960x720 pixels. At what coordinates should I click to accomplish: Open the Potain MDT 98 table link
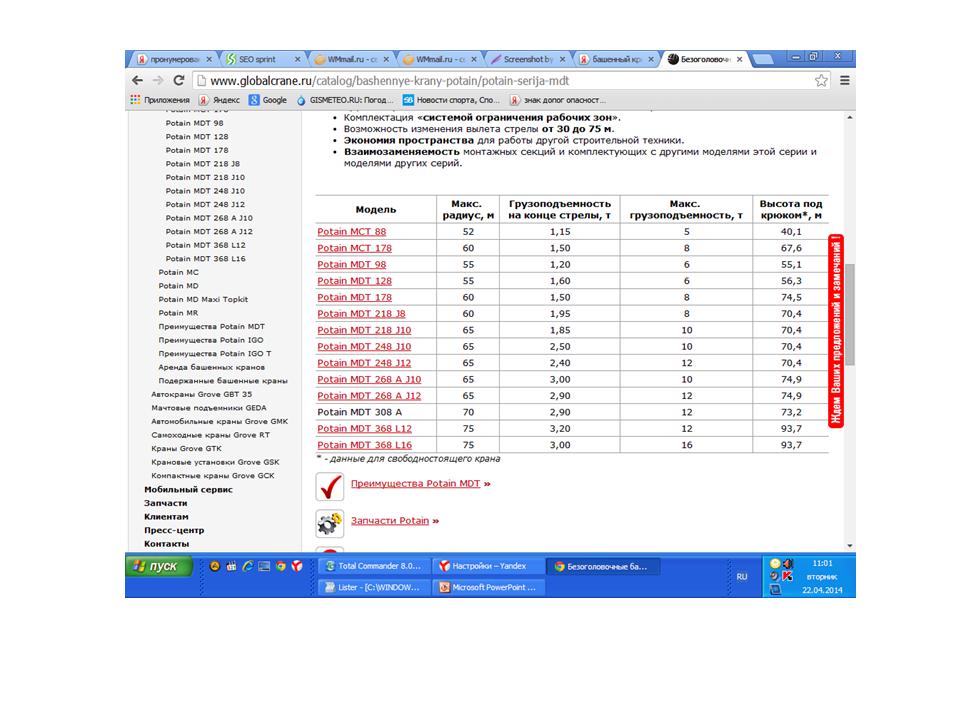coord(351,264)
